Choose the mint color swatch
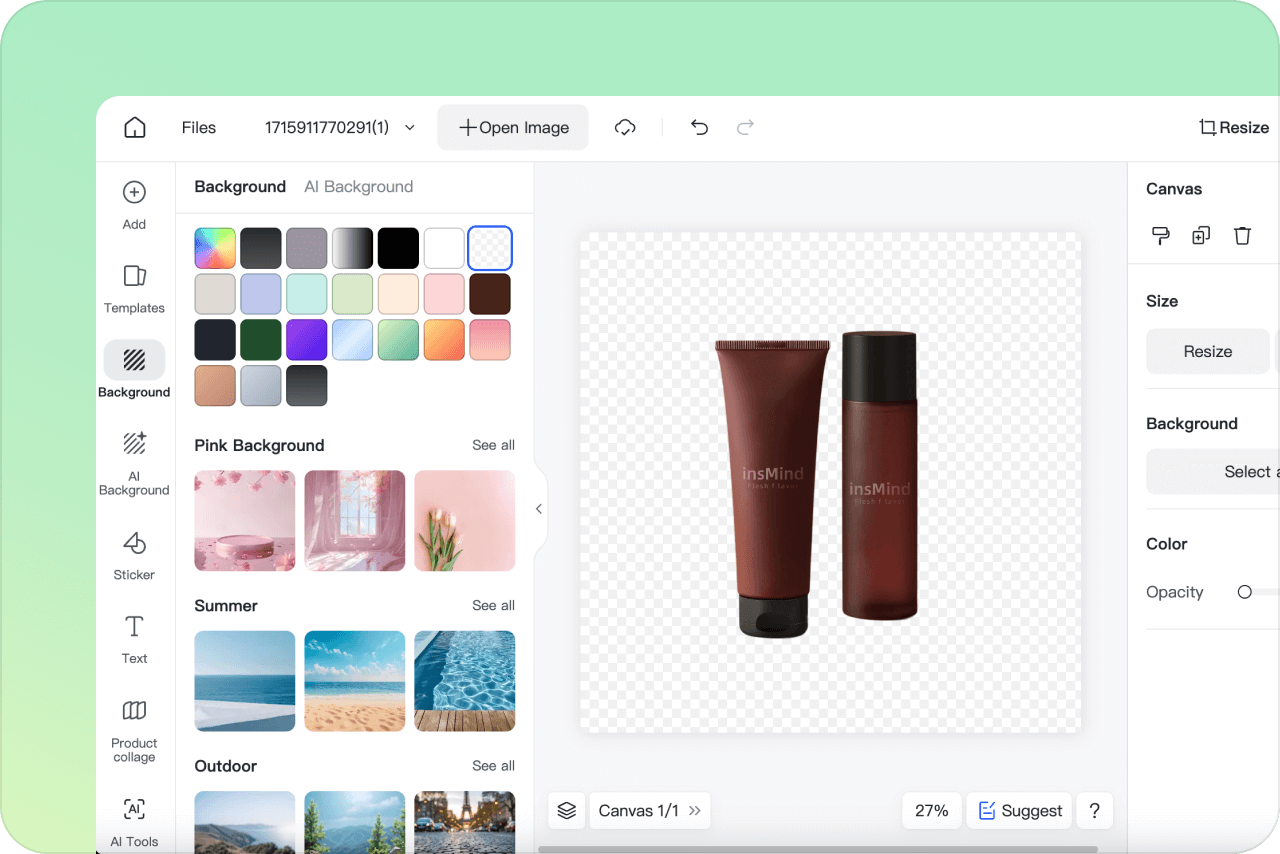 click(x=307, y=294)
